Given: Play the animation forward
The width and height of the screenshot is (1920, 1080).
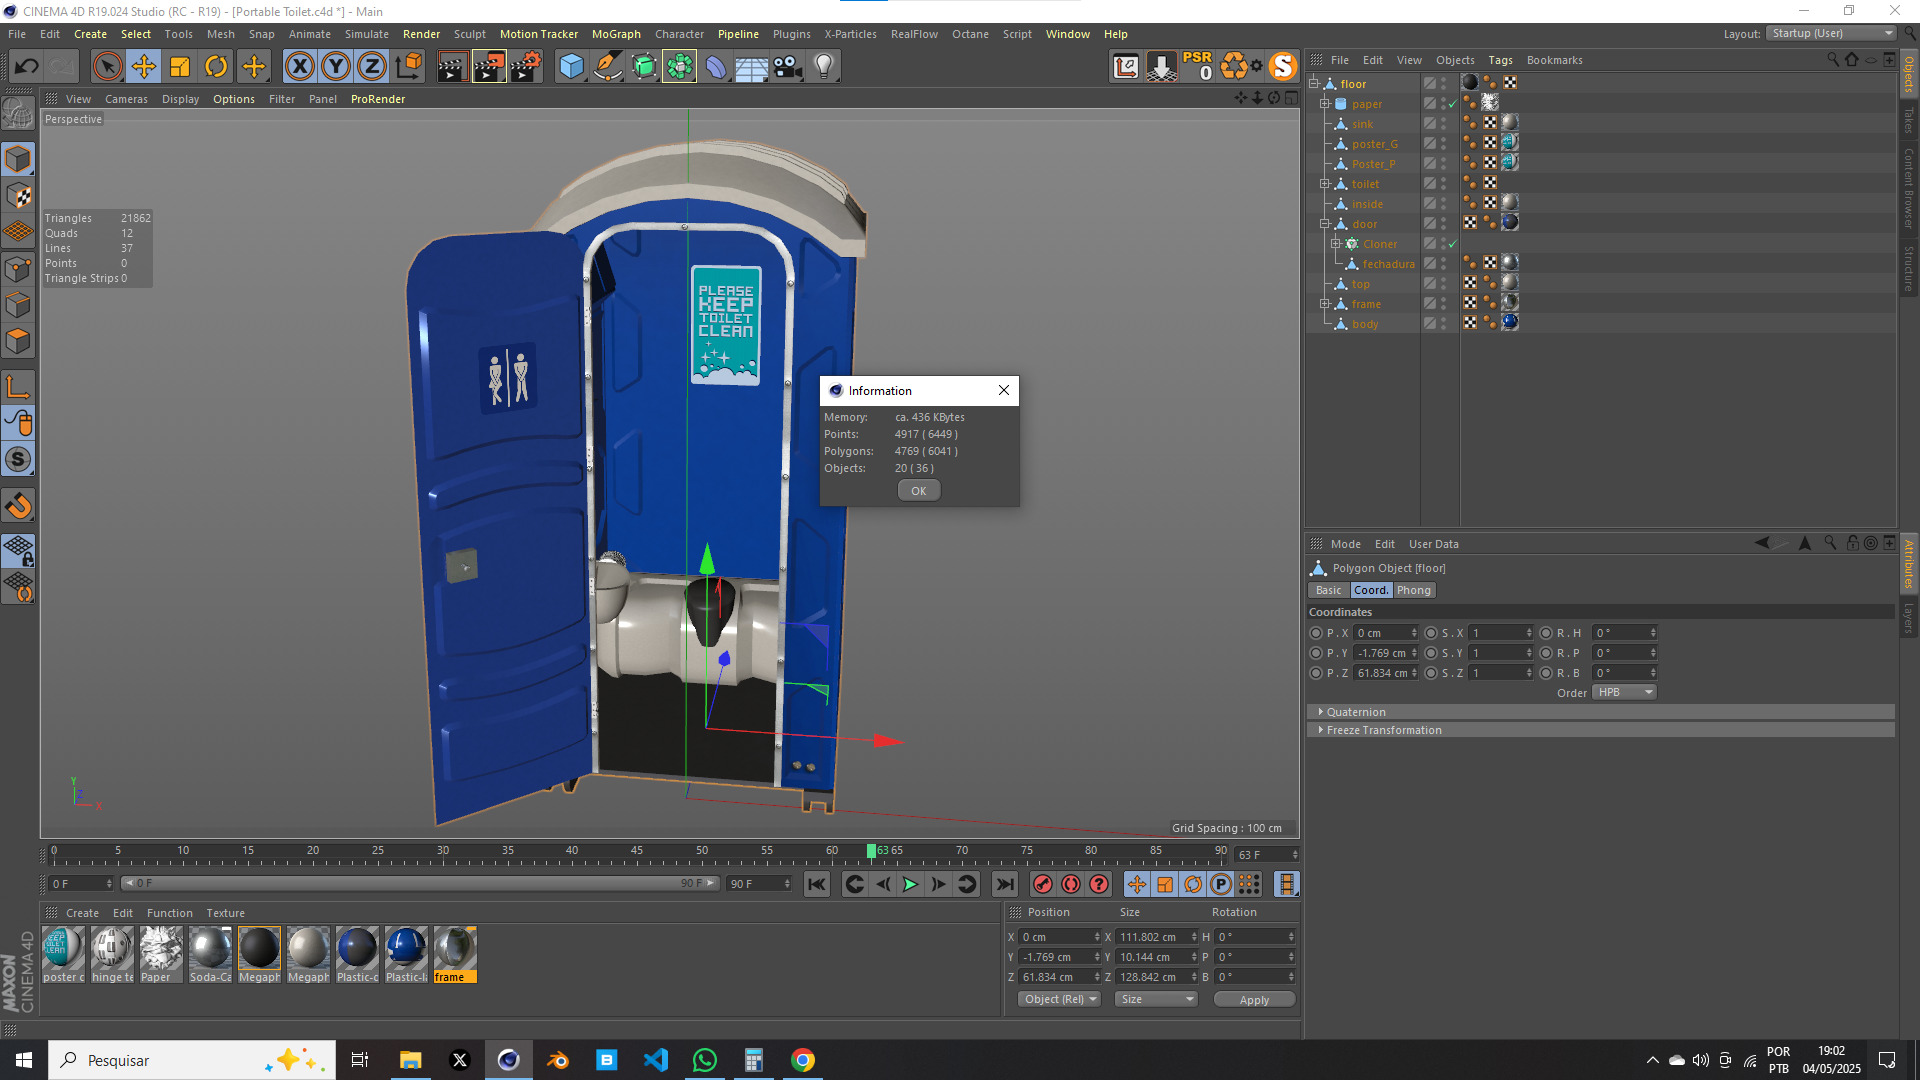Looking at the screenshot, I should point(910,884).
